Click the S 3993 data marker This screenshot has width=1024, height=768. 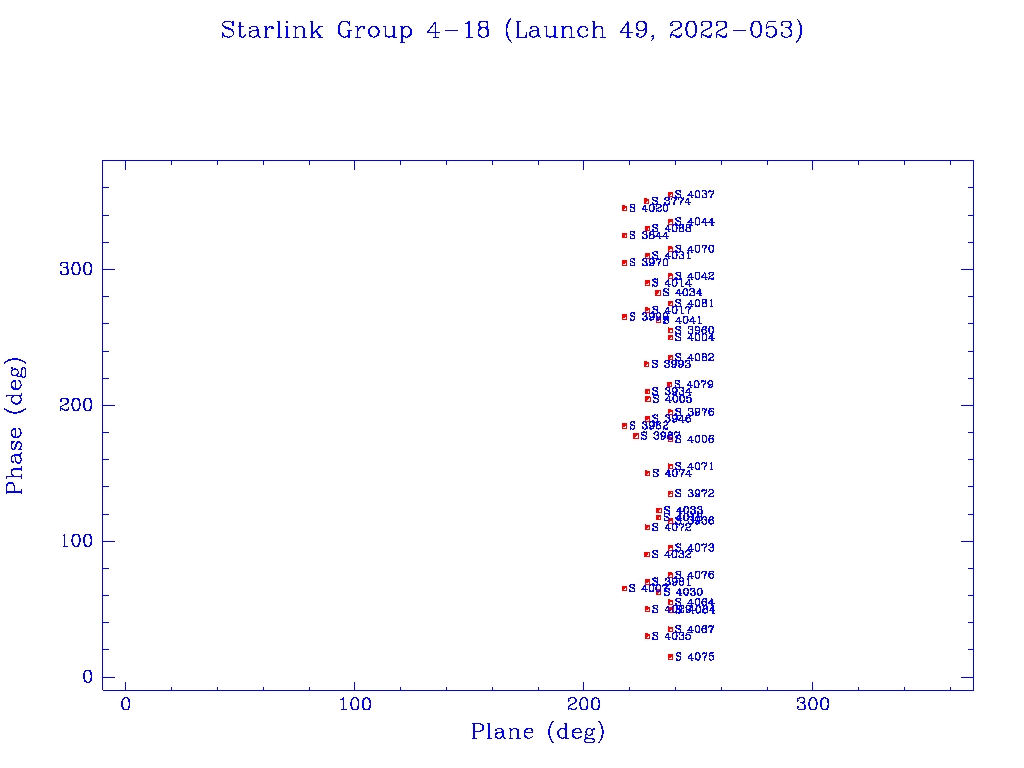(647, 364)
